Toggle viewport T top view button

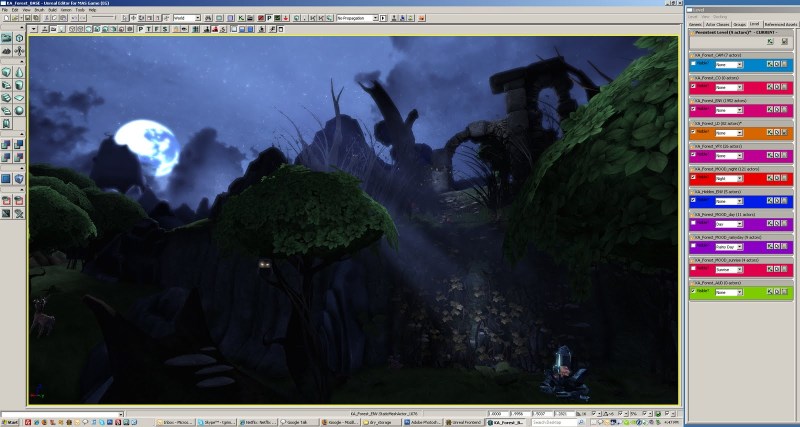tap(149, 29)
